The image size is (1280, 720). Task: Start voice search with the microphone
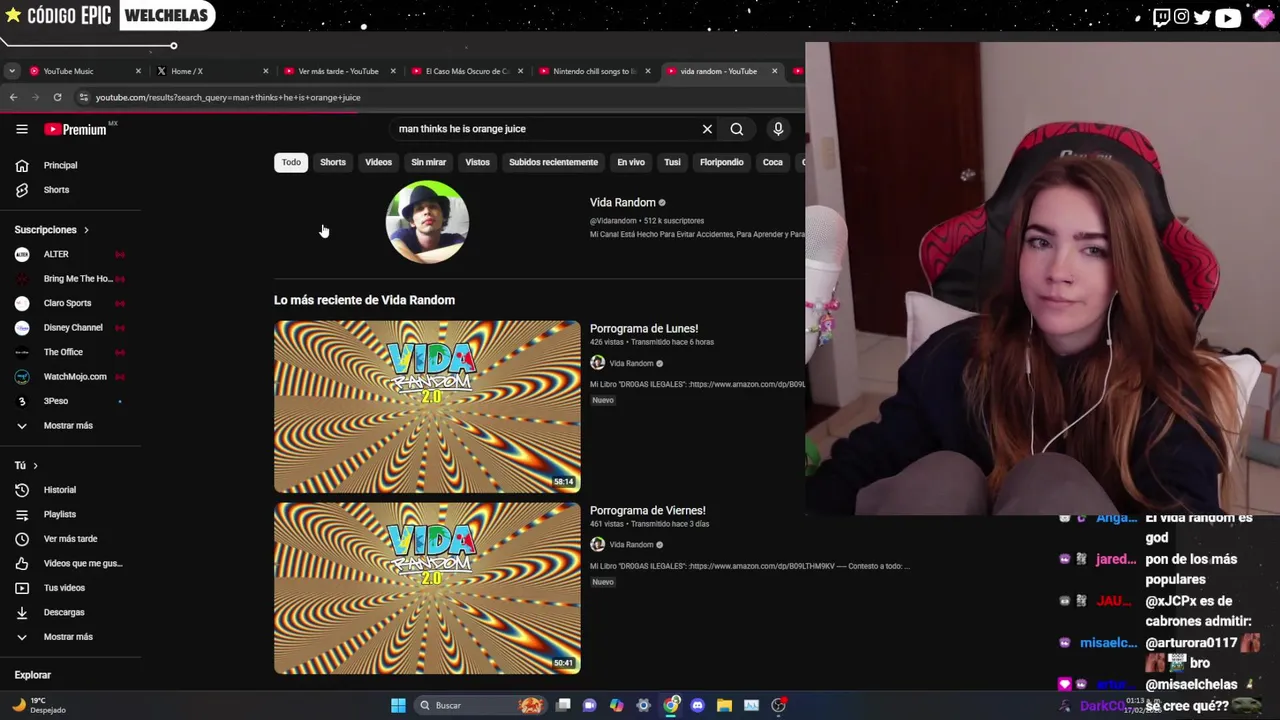[x=778, y=129]
